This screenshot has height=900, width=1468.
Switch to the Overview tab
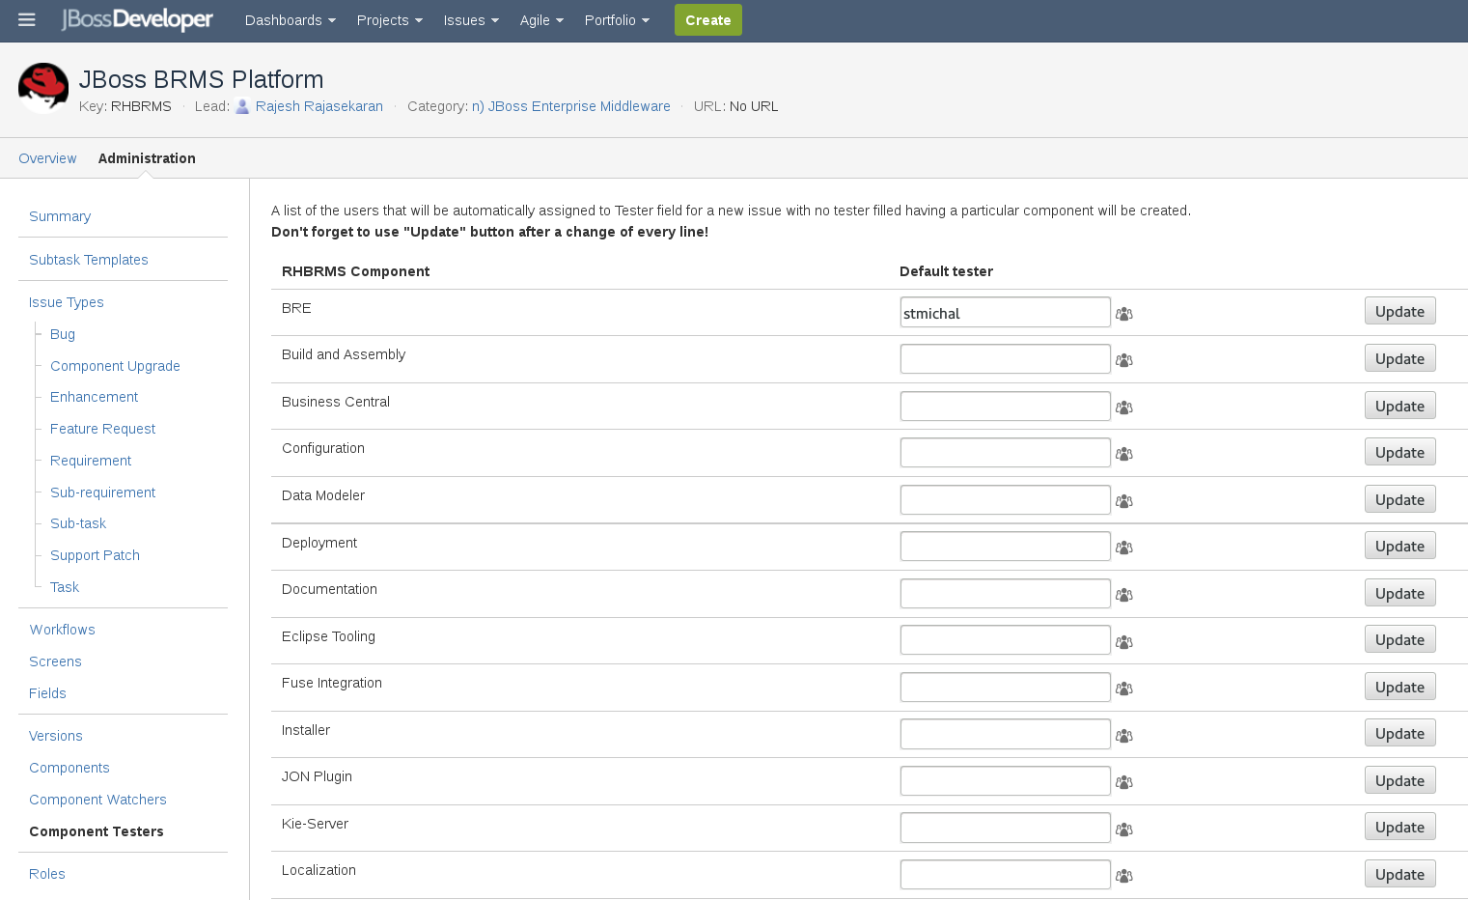click(47, 158)
